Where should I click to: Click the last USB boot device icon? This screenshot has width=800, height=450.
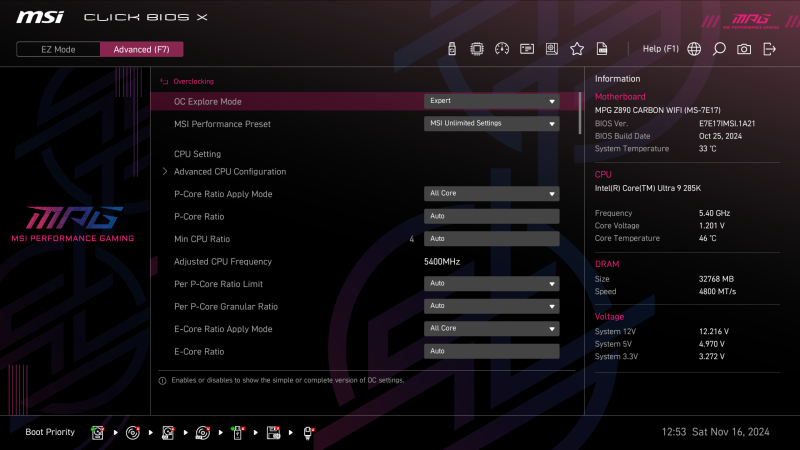point(309,432)
